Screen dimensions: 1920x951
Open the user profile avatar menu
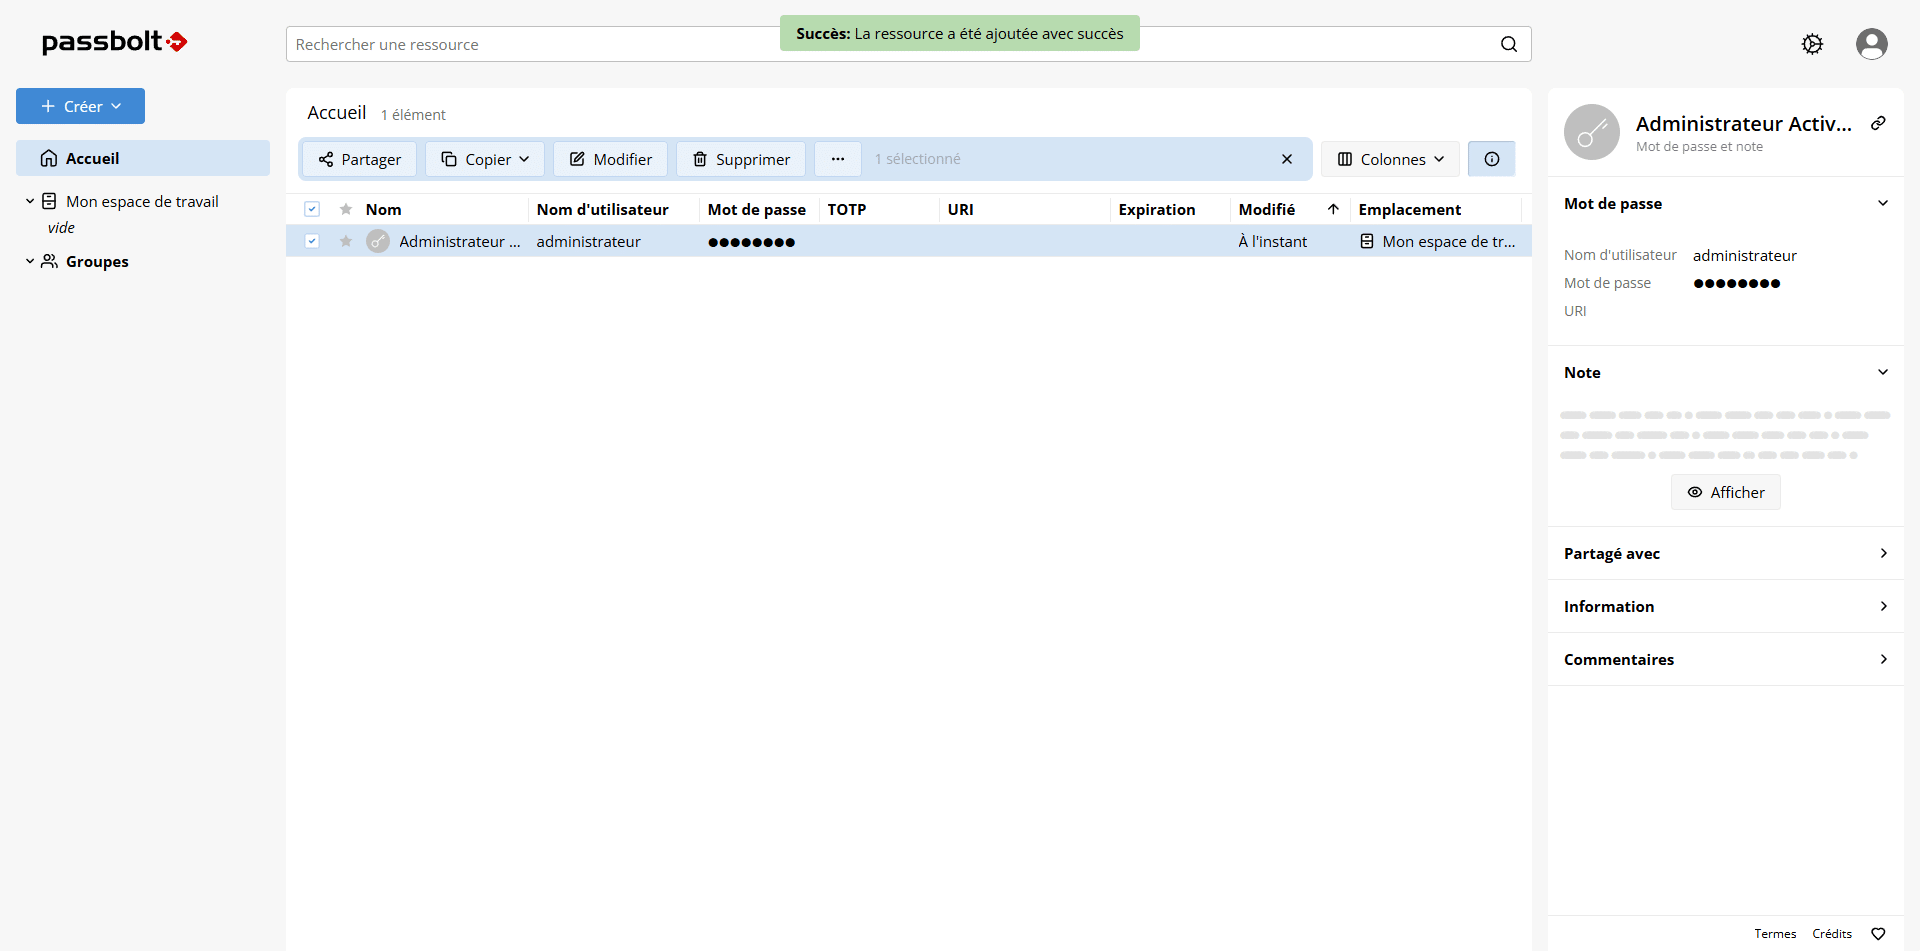tap(1871, 44)
